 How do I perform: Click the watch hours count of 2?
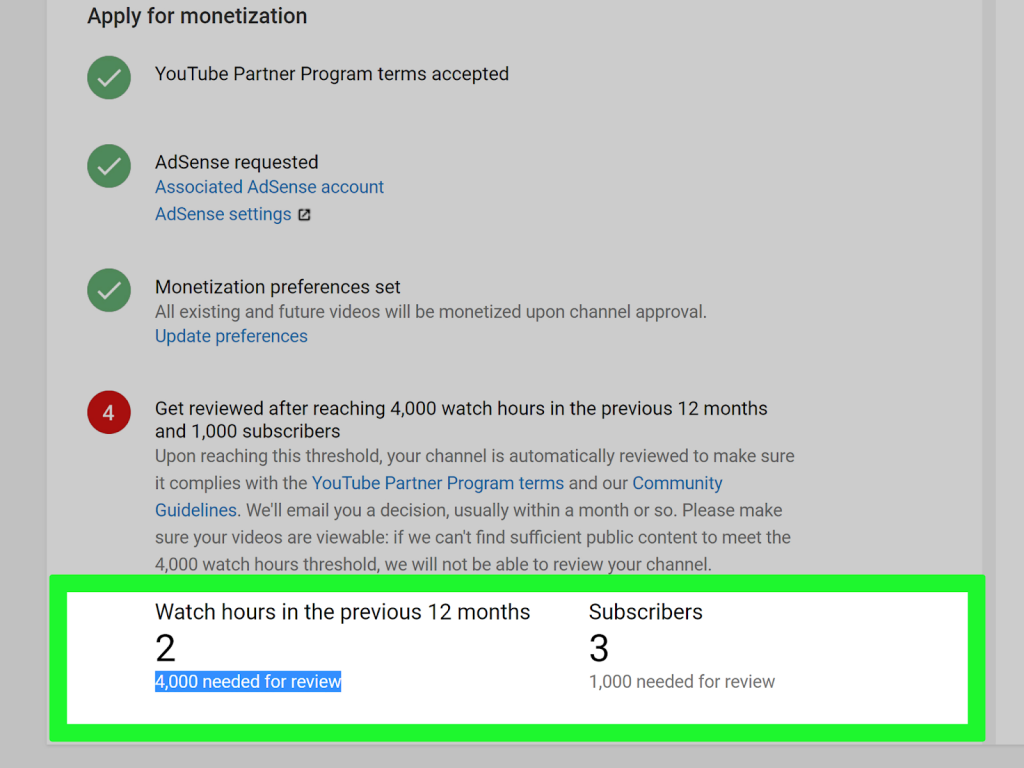click(x=165, y=648)
